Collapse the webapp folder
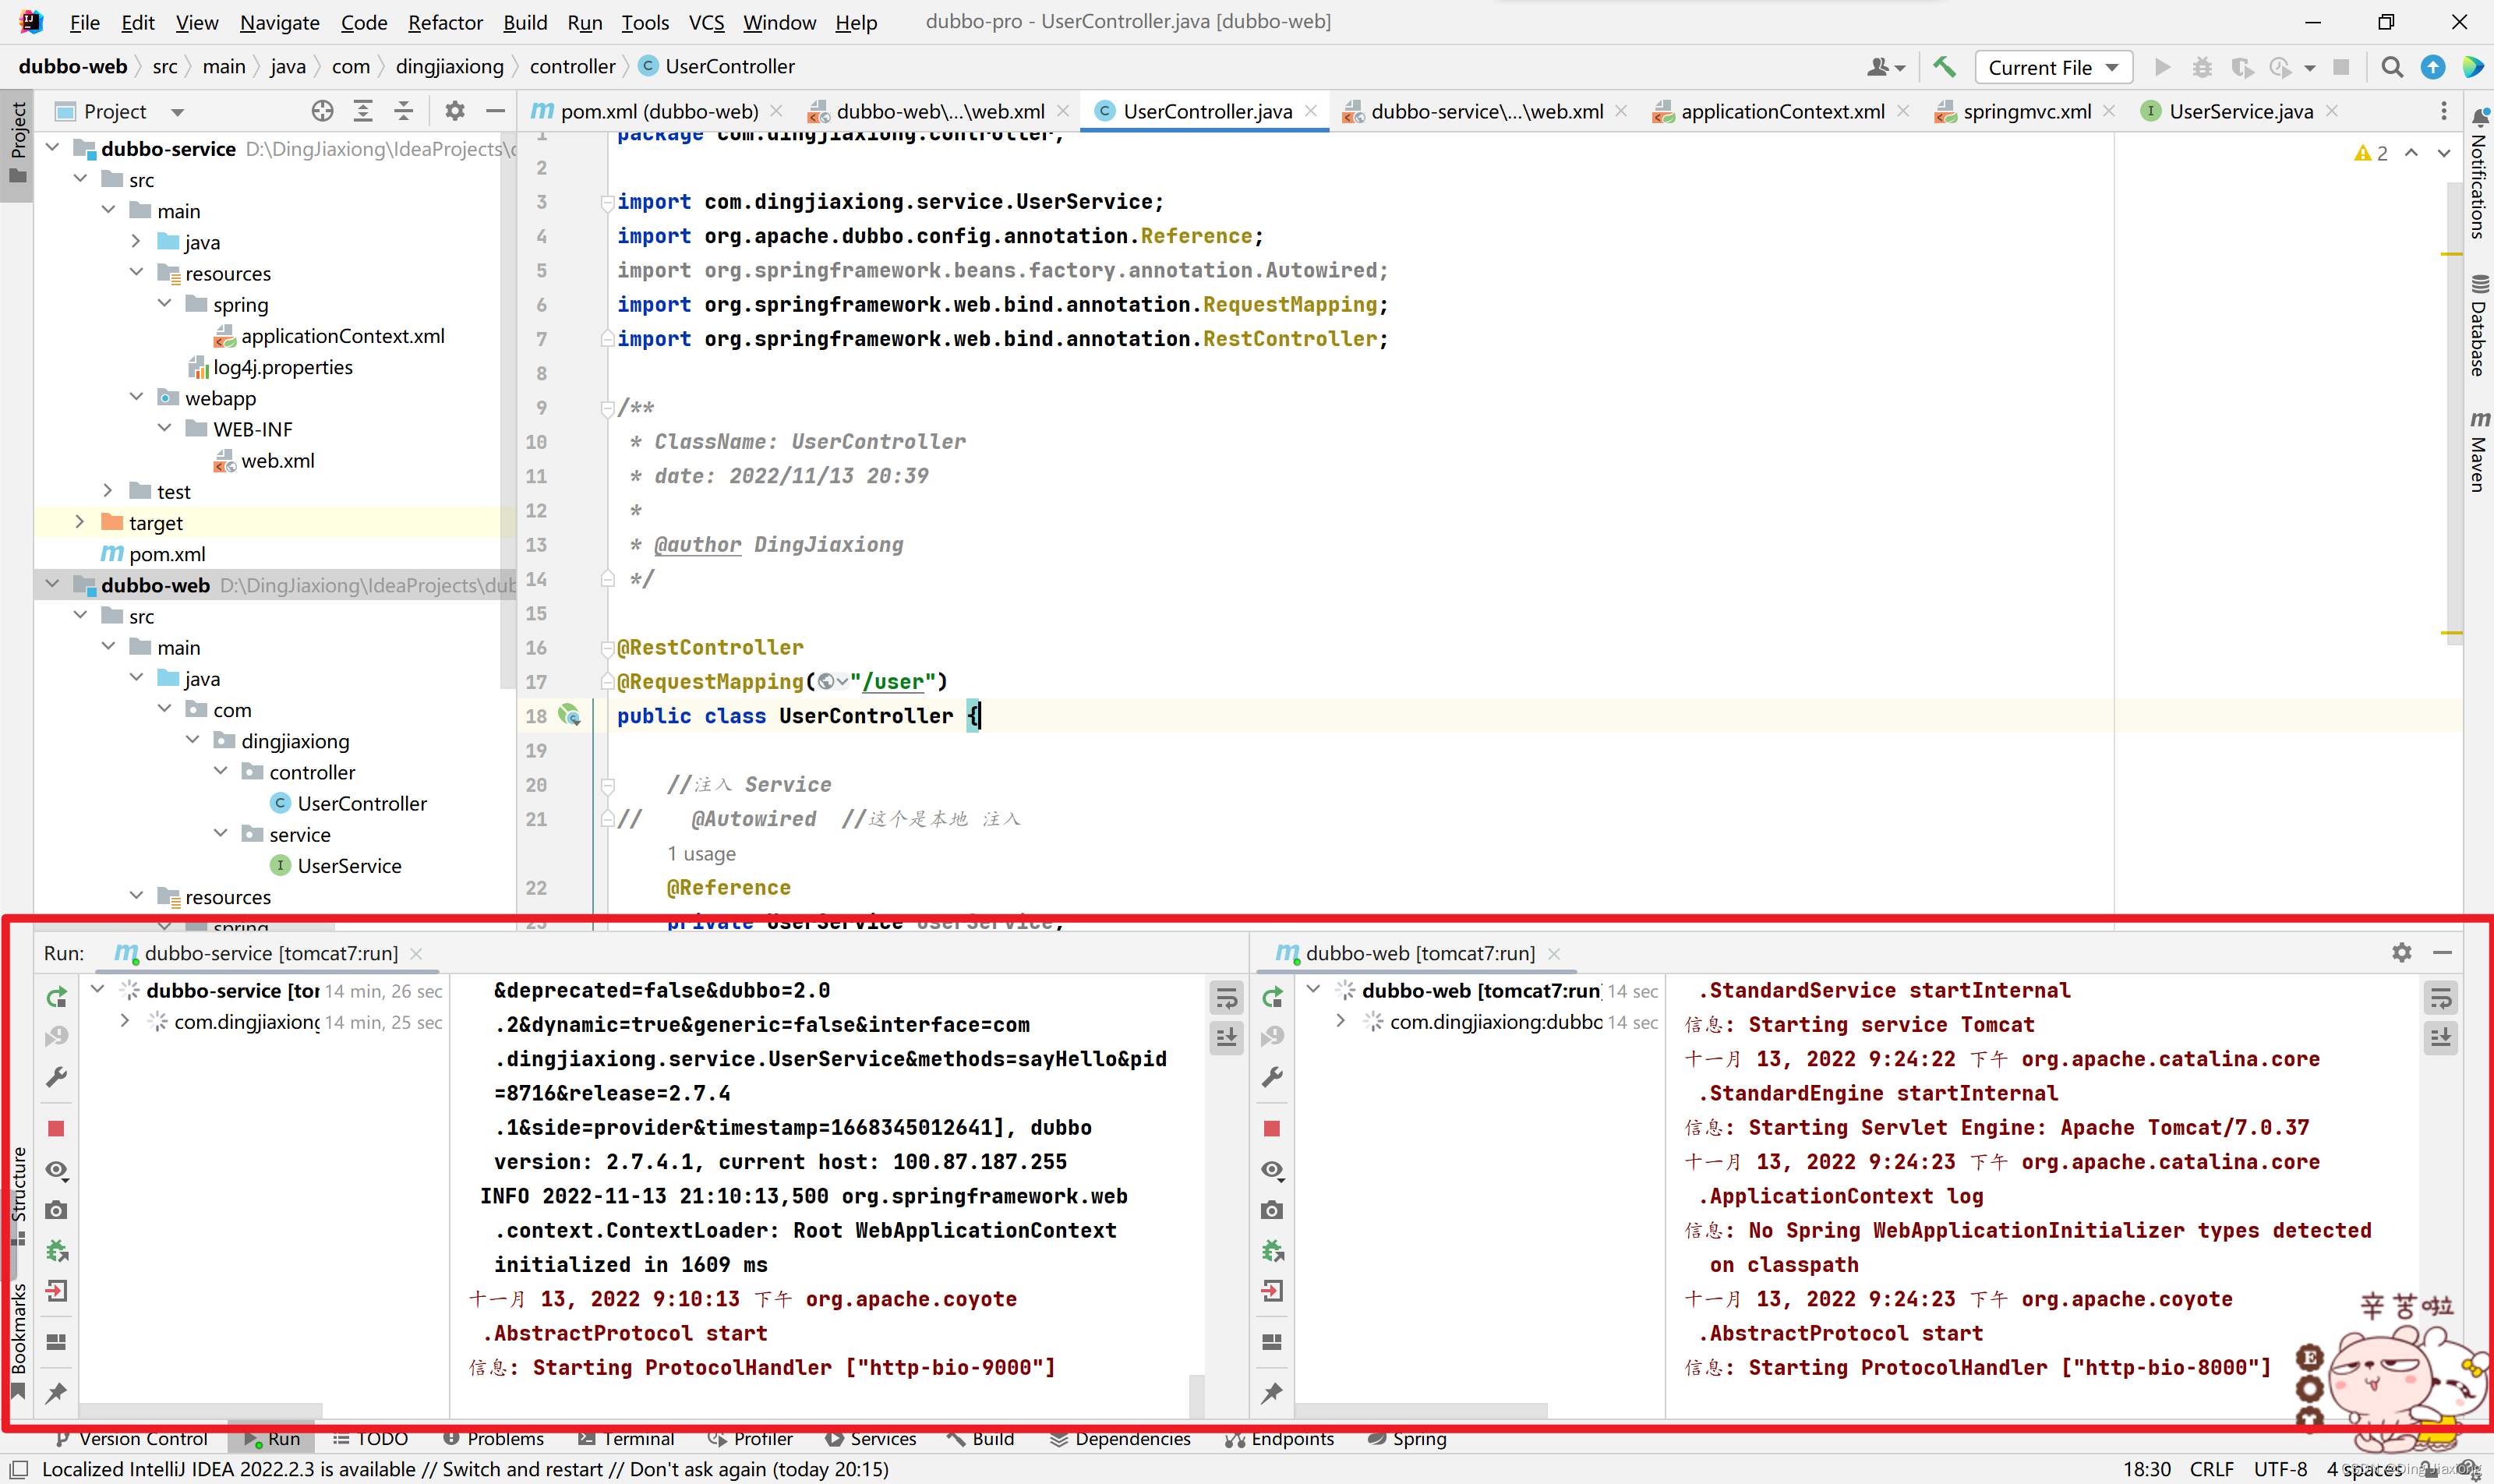Image resolution: width=2494 pixels, height=1484 pixels. (x=136, y=397)
